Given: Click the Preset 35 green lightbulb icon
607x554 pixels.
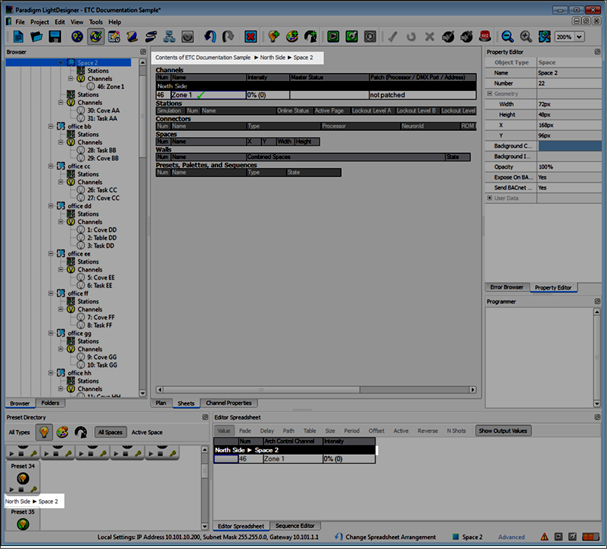Looking at the screenshot, I should point(23,524).
